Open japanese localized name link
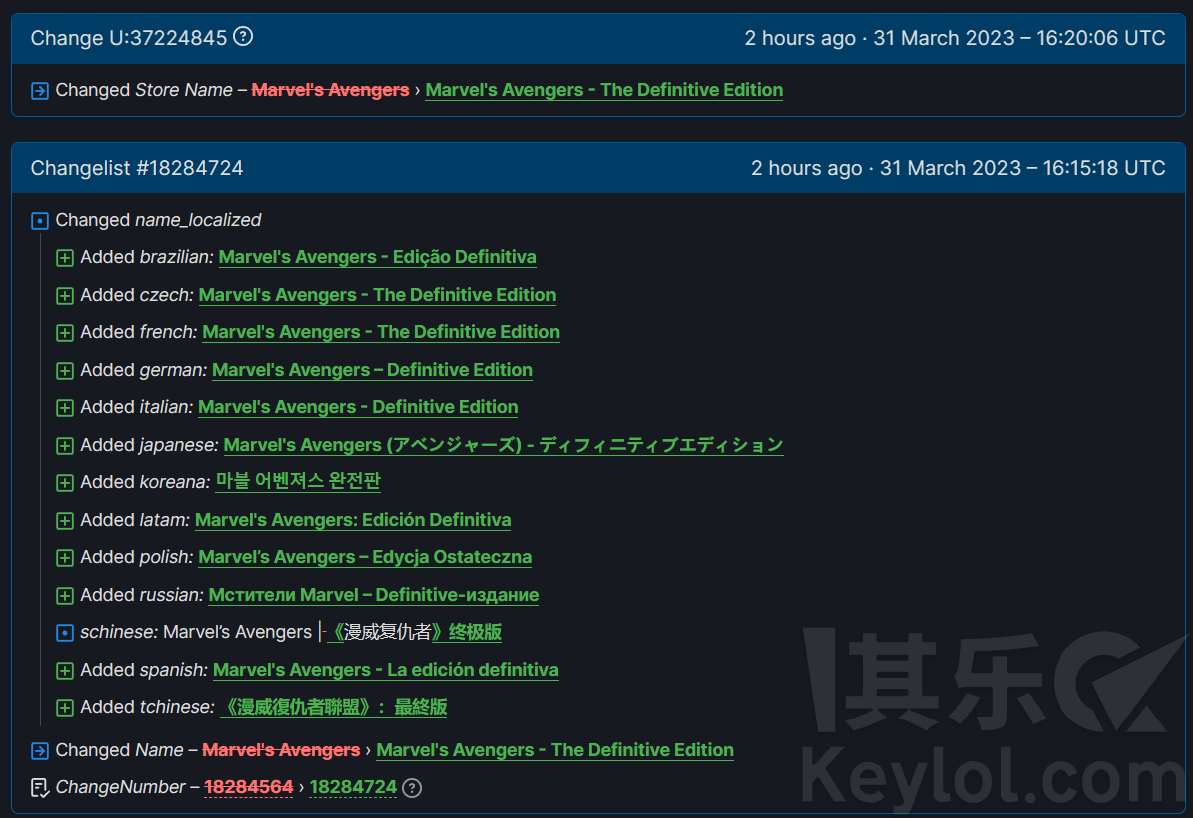The height and width of the screenshot is (818, 1193). pyautogui.click(x=504, y=444)
